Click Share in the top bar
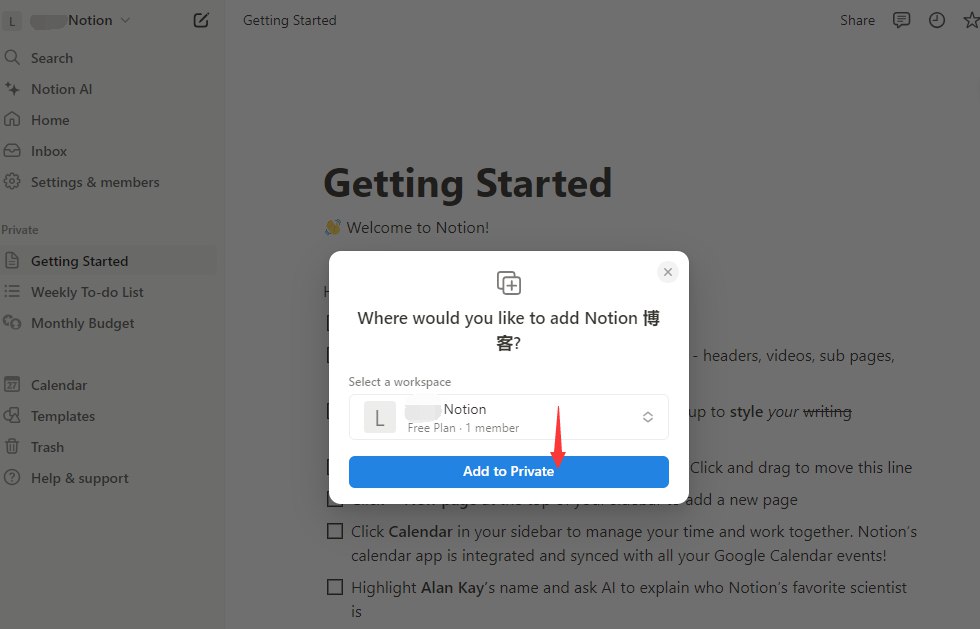Image resolution: width=980 pixels, height=629 pixels. (857, 21)
